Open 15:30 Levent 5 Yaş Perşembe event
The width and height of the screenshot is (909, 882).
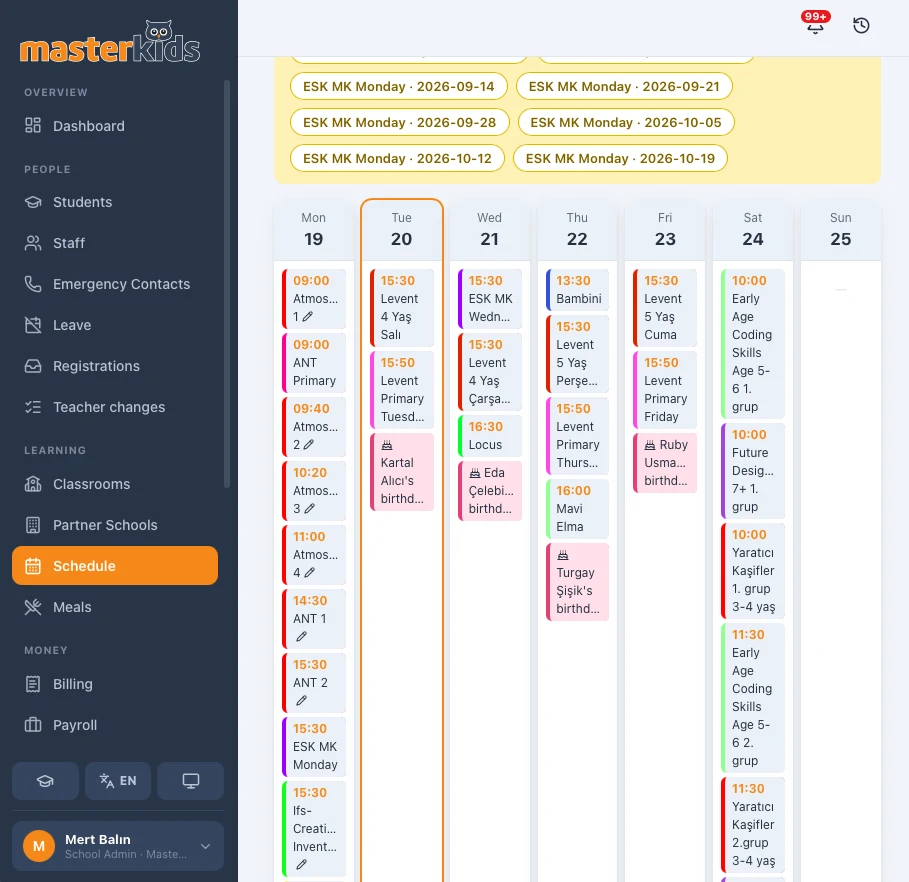(577, 354)
